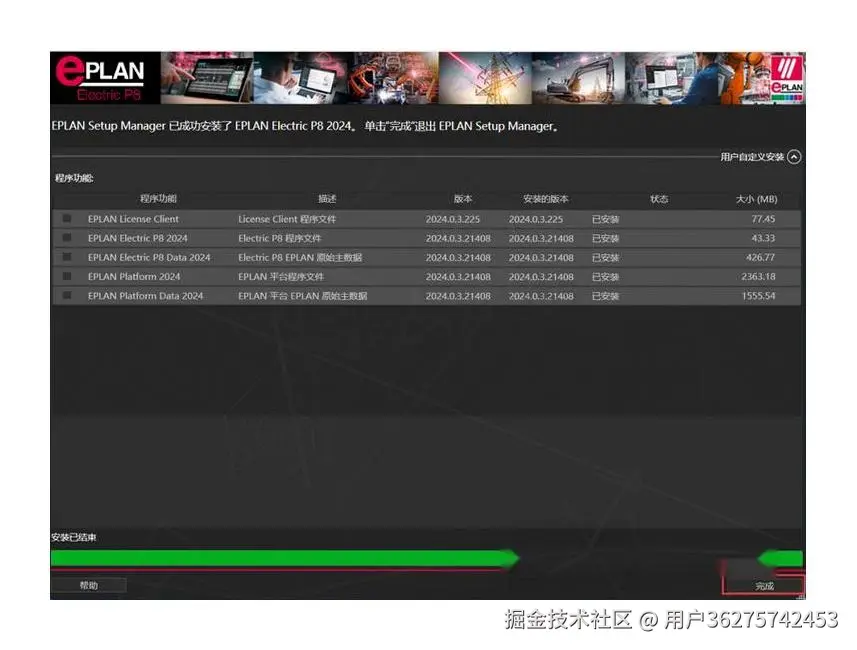The image size is (857, 650).
Task: Click the tablet photo in the banner
Action: point(207,78)
